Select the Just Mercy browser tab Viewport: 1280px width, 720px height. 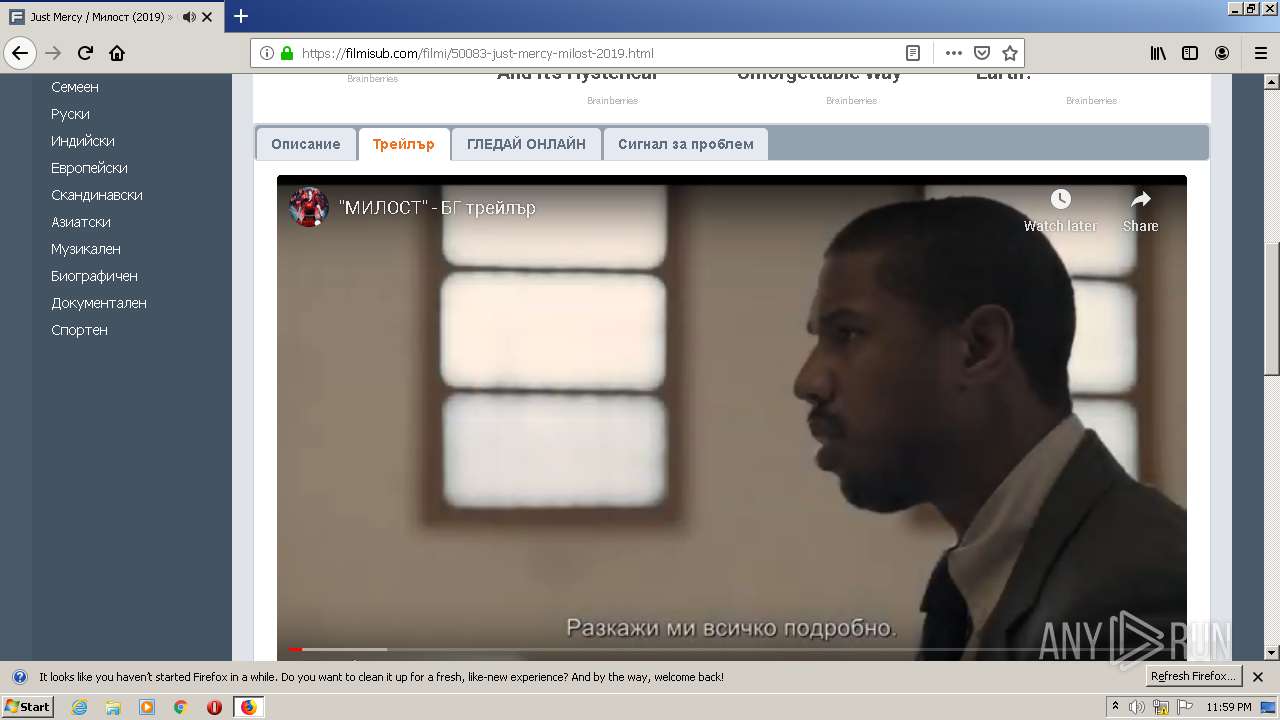[112, 17]
